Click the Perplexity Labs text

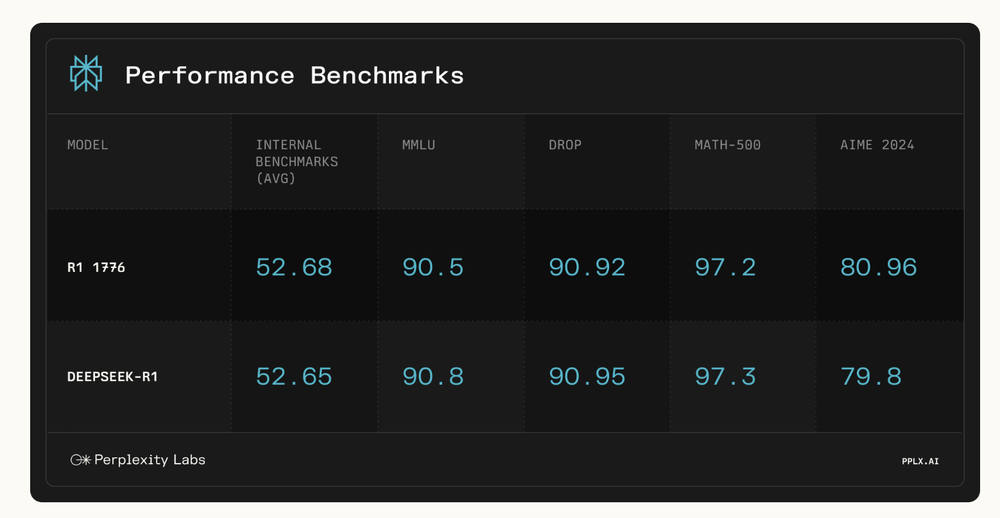(x=150, y=460)
